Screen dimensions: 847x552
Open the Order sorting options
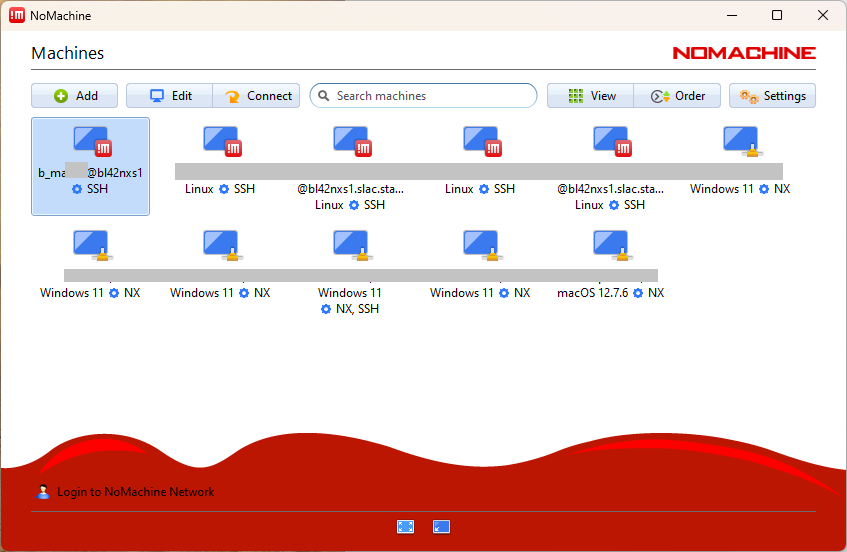point(677,96)
